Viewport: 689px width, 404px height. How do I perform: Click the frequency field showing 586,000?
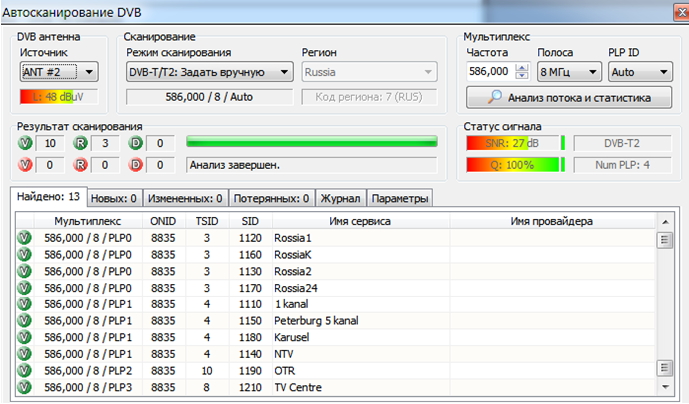point(490,72)
